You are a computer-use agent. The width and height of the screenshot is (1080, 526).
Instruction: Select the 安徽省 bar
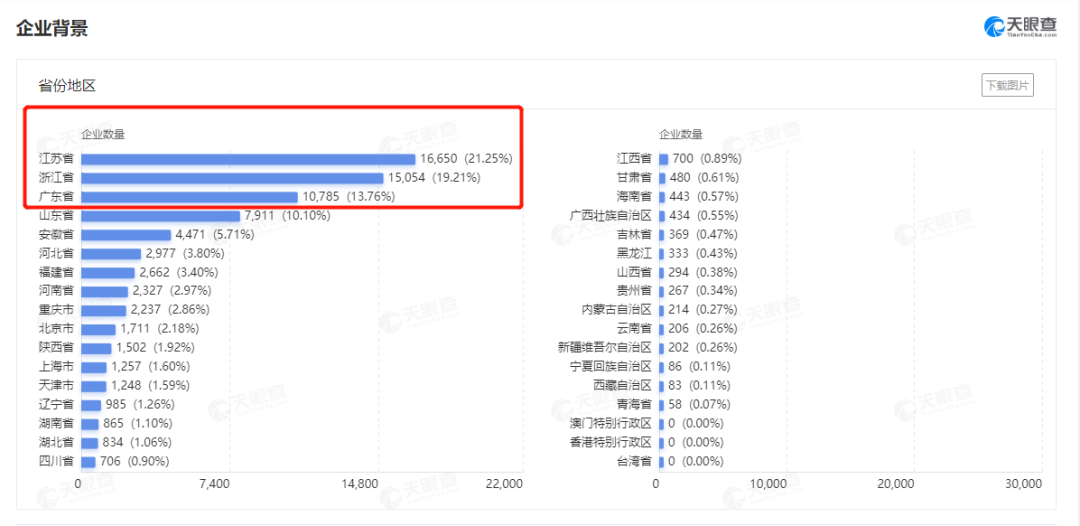(126, 235)
